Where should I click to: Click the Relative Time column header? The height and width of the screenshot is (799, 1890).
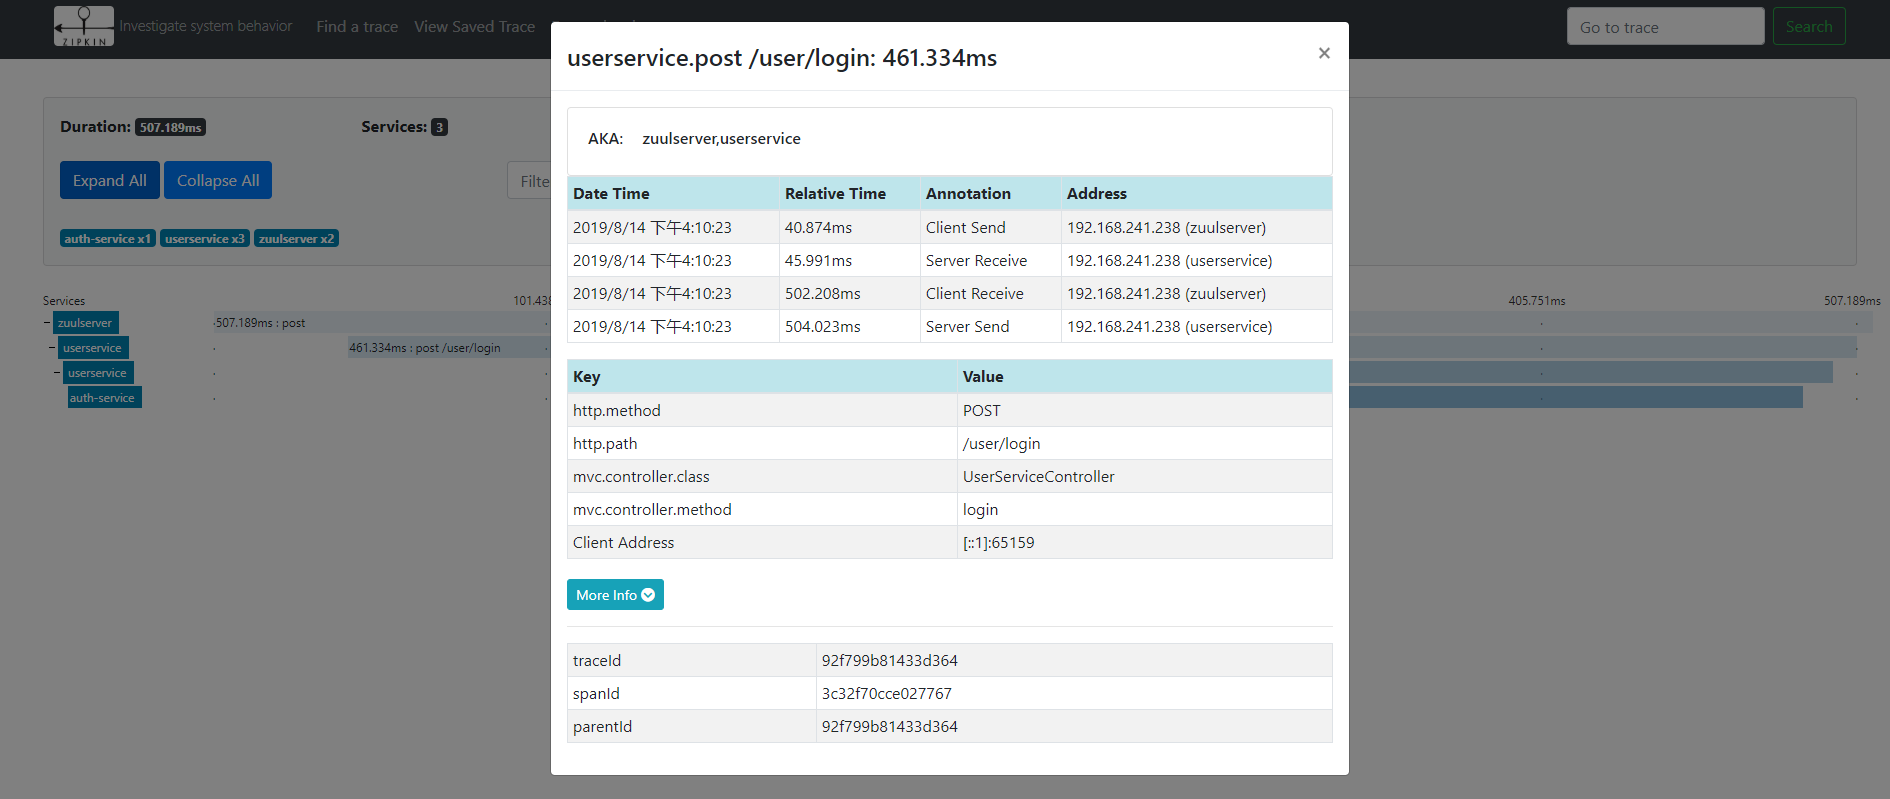(849, 194)
